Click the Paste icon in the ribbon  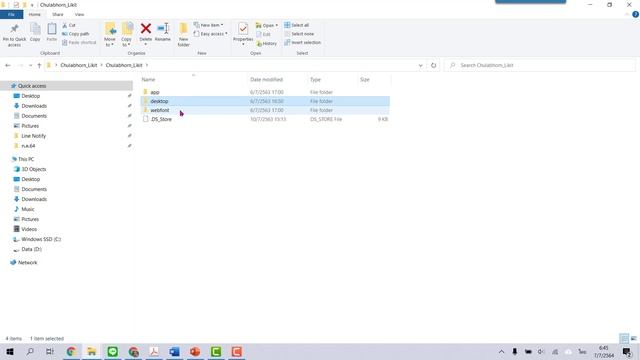pos(52,29)
